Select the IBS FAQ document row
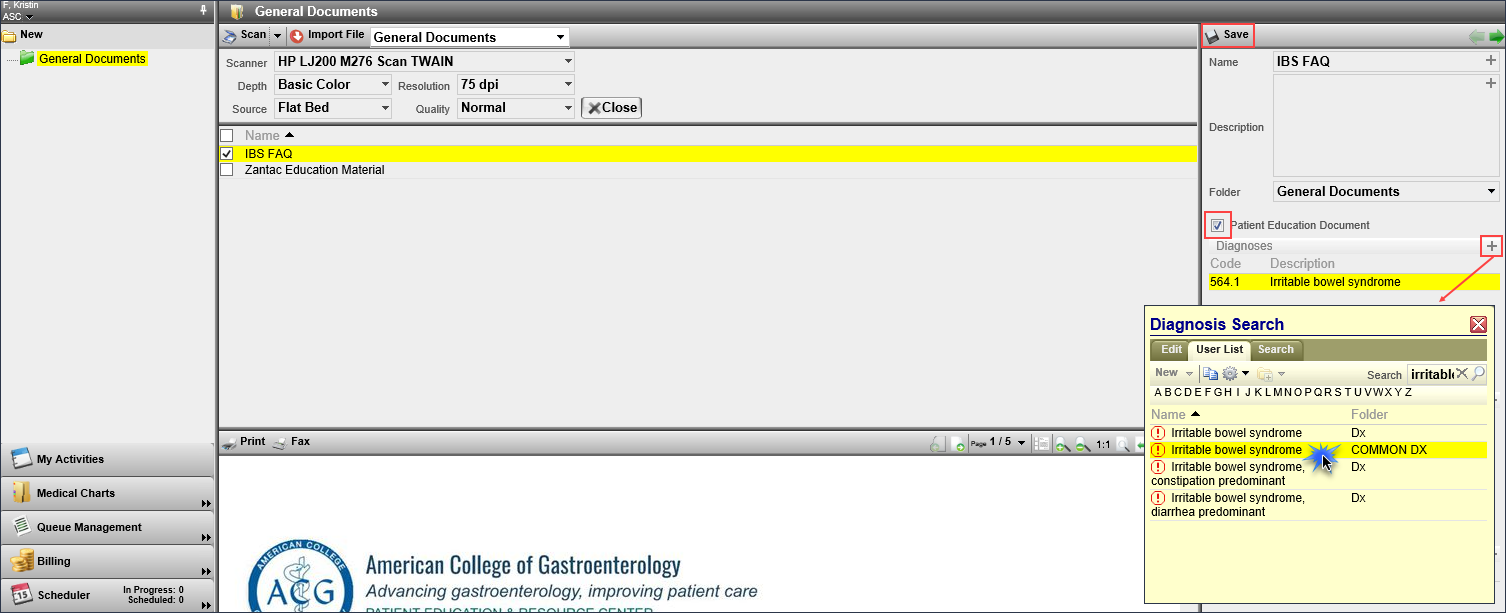This screenshot has height=613, width=1506. click(x=707, y=153)
